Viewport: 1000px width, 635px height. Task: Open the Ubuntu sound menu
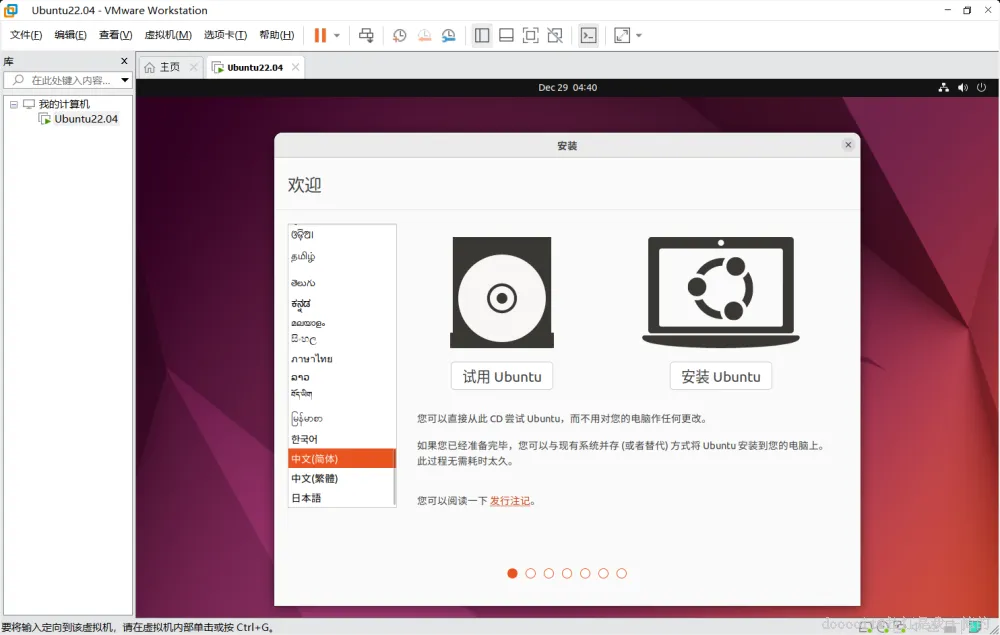click(961, 87)
